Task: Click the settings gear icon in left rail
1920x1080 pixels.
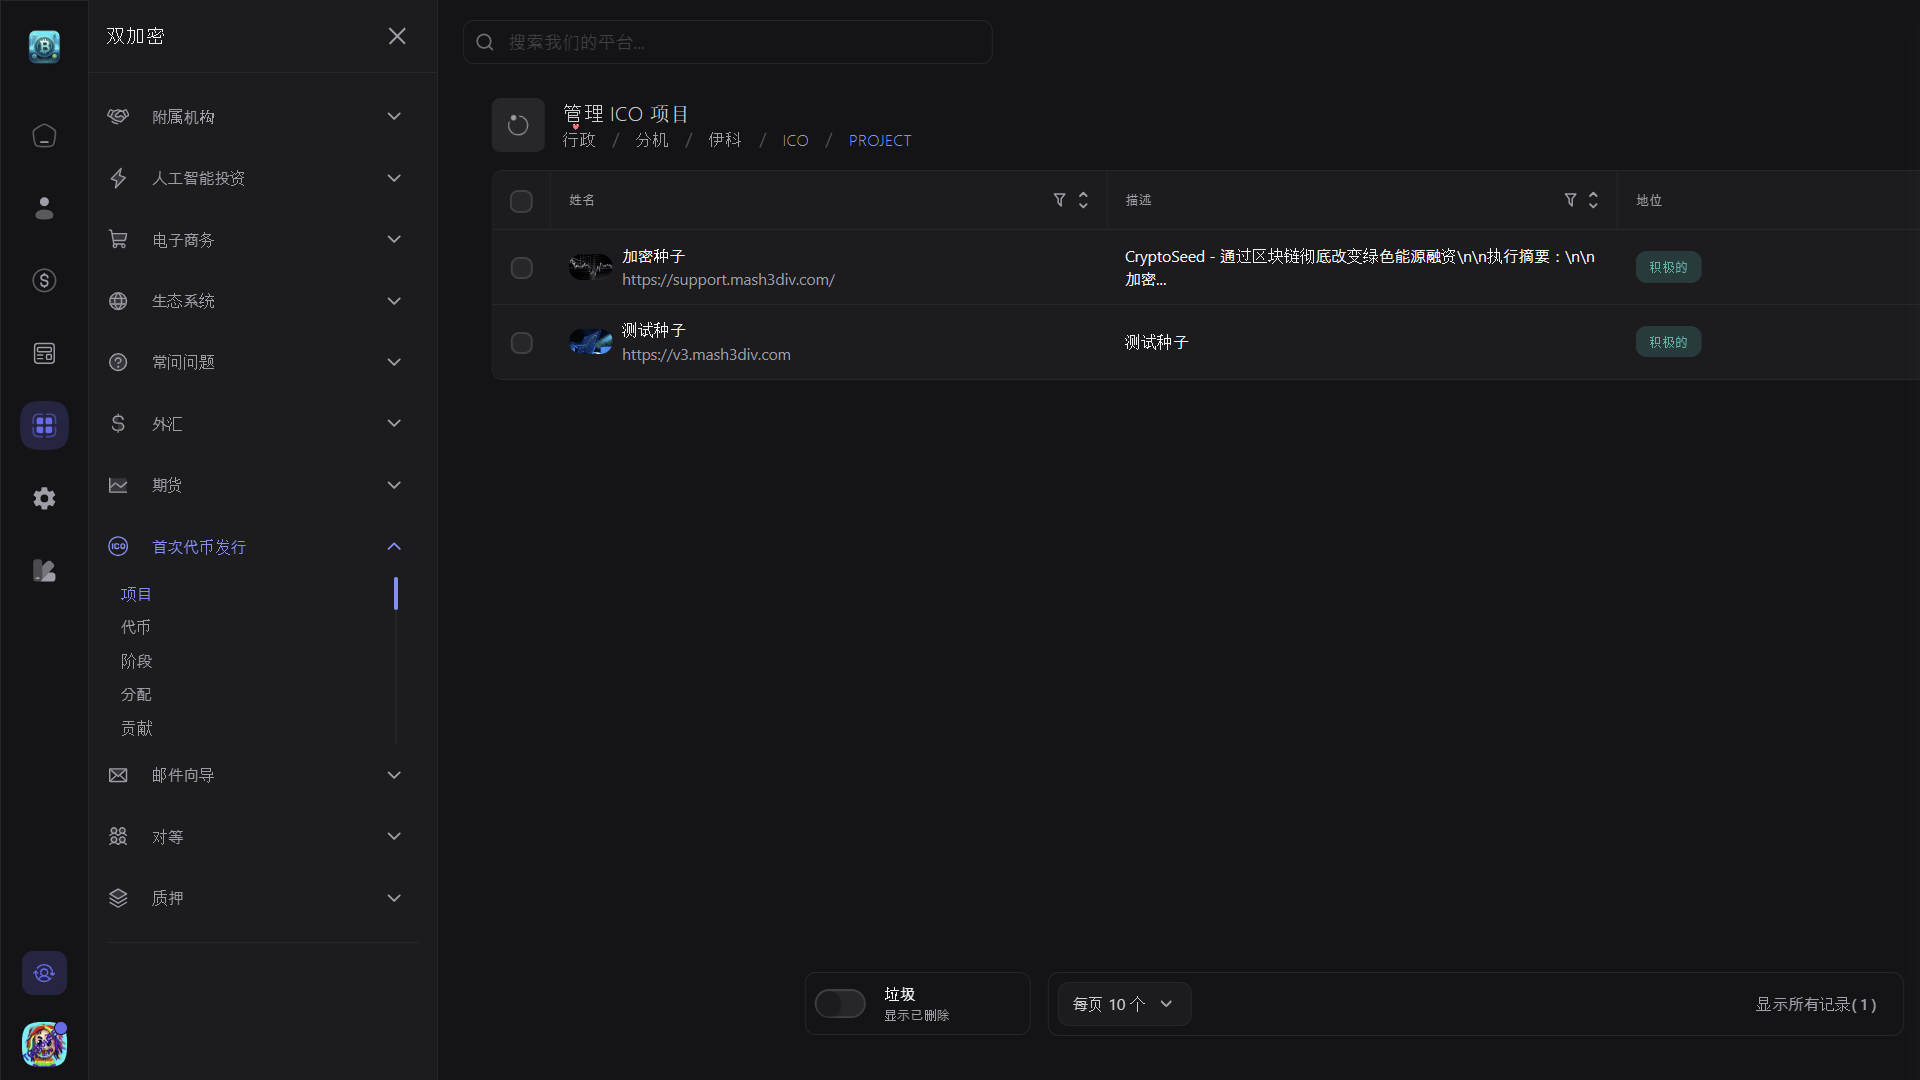Action: pos(44,498)
